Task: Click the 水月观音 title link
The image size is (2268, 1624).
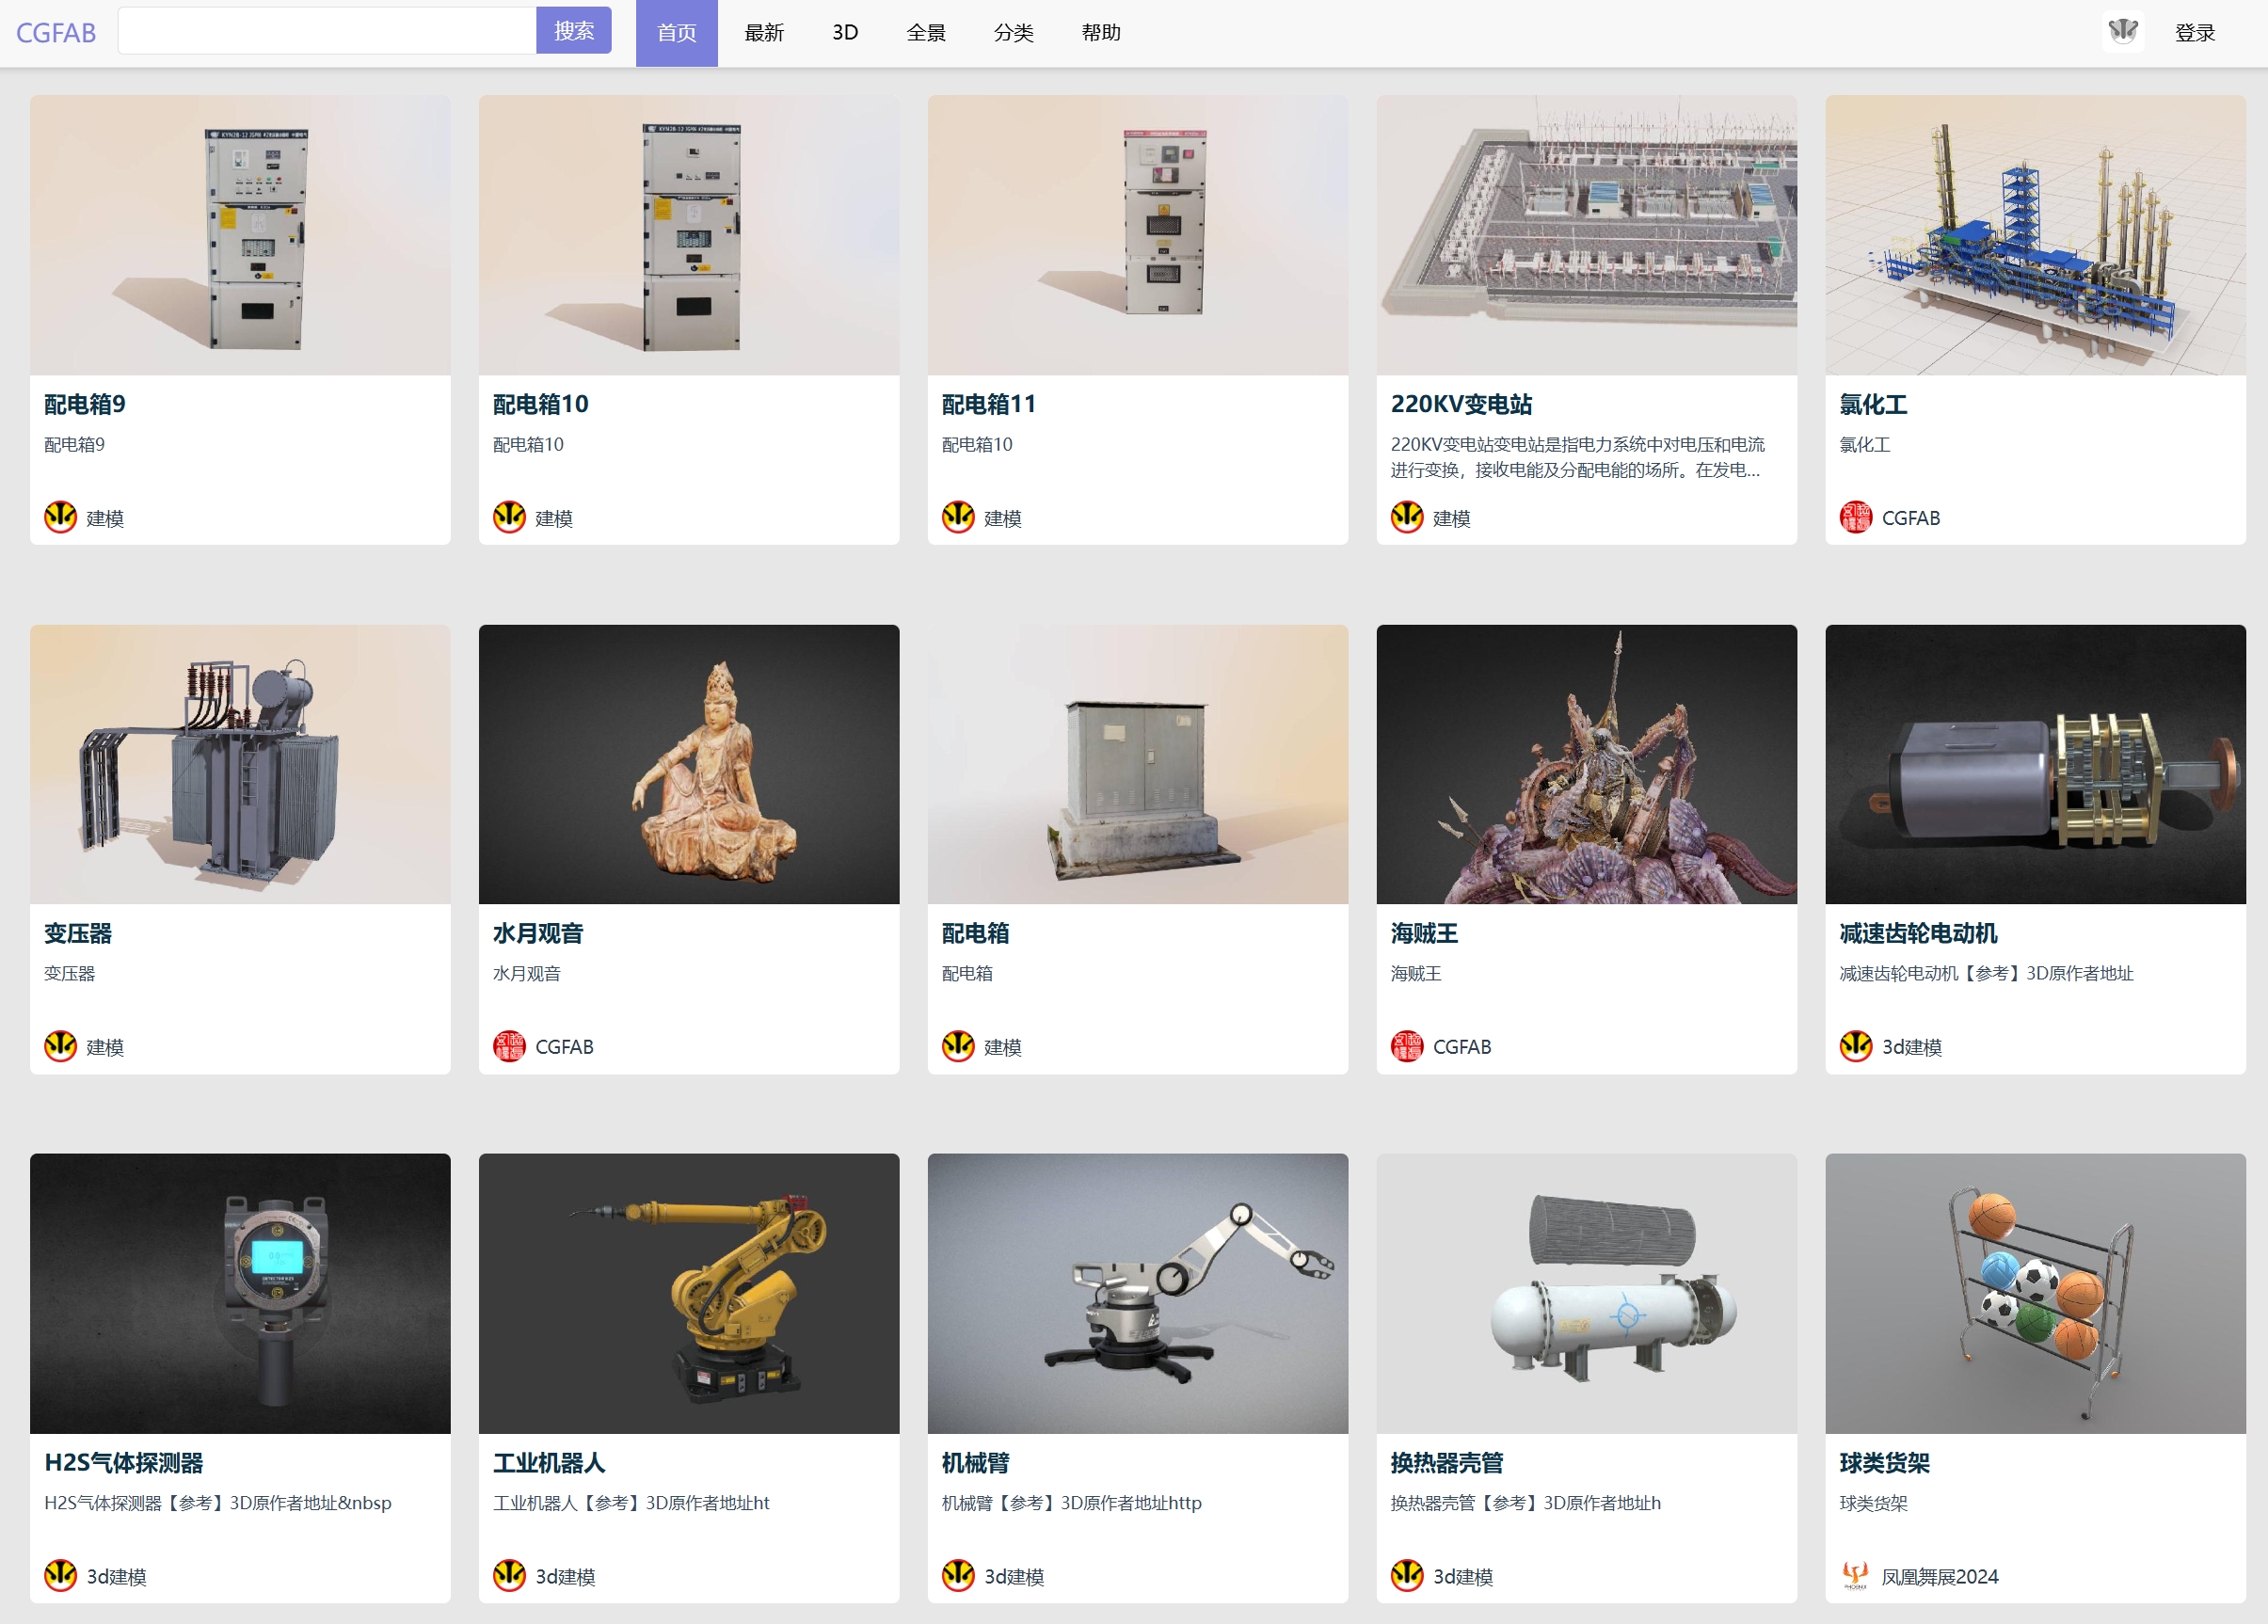Action: coord(538,933)
